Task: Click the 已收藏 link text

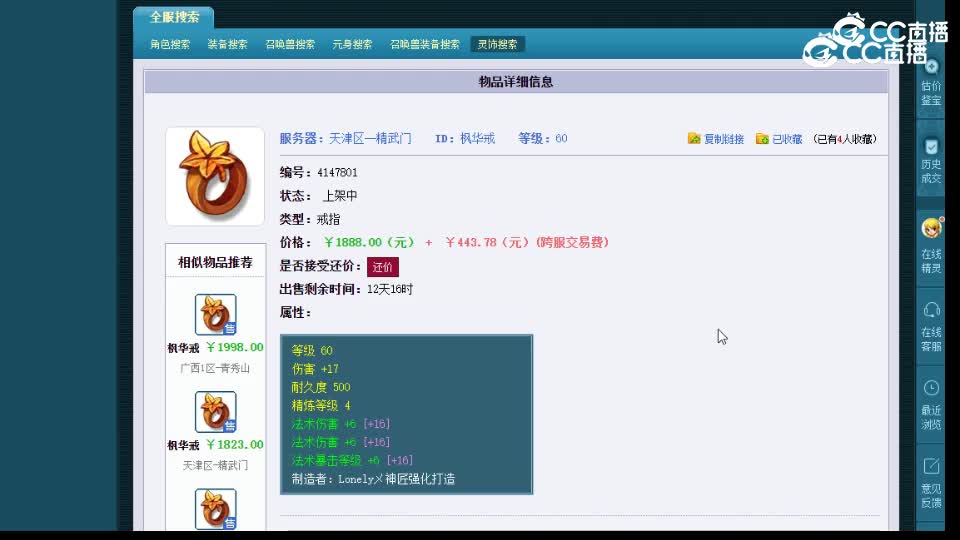Action: click(787, 139)
